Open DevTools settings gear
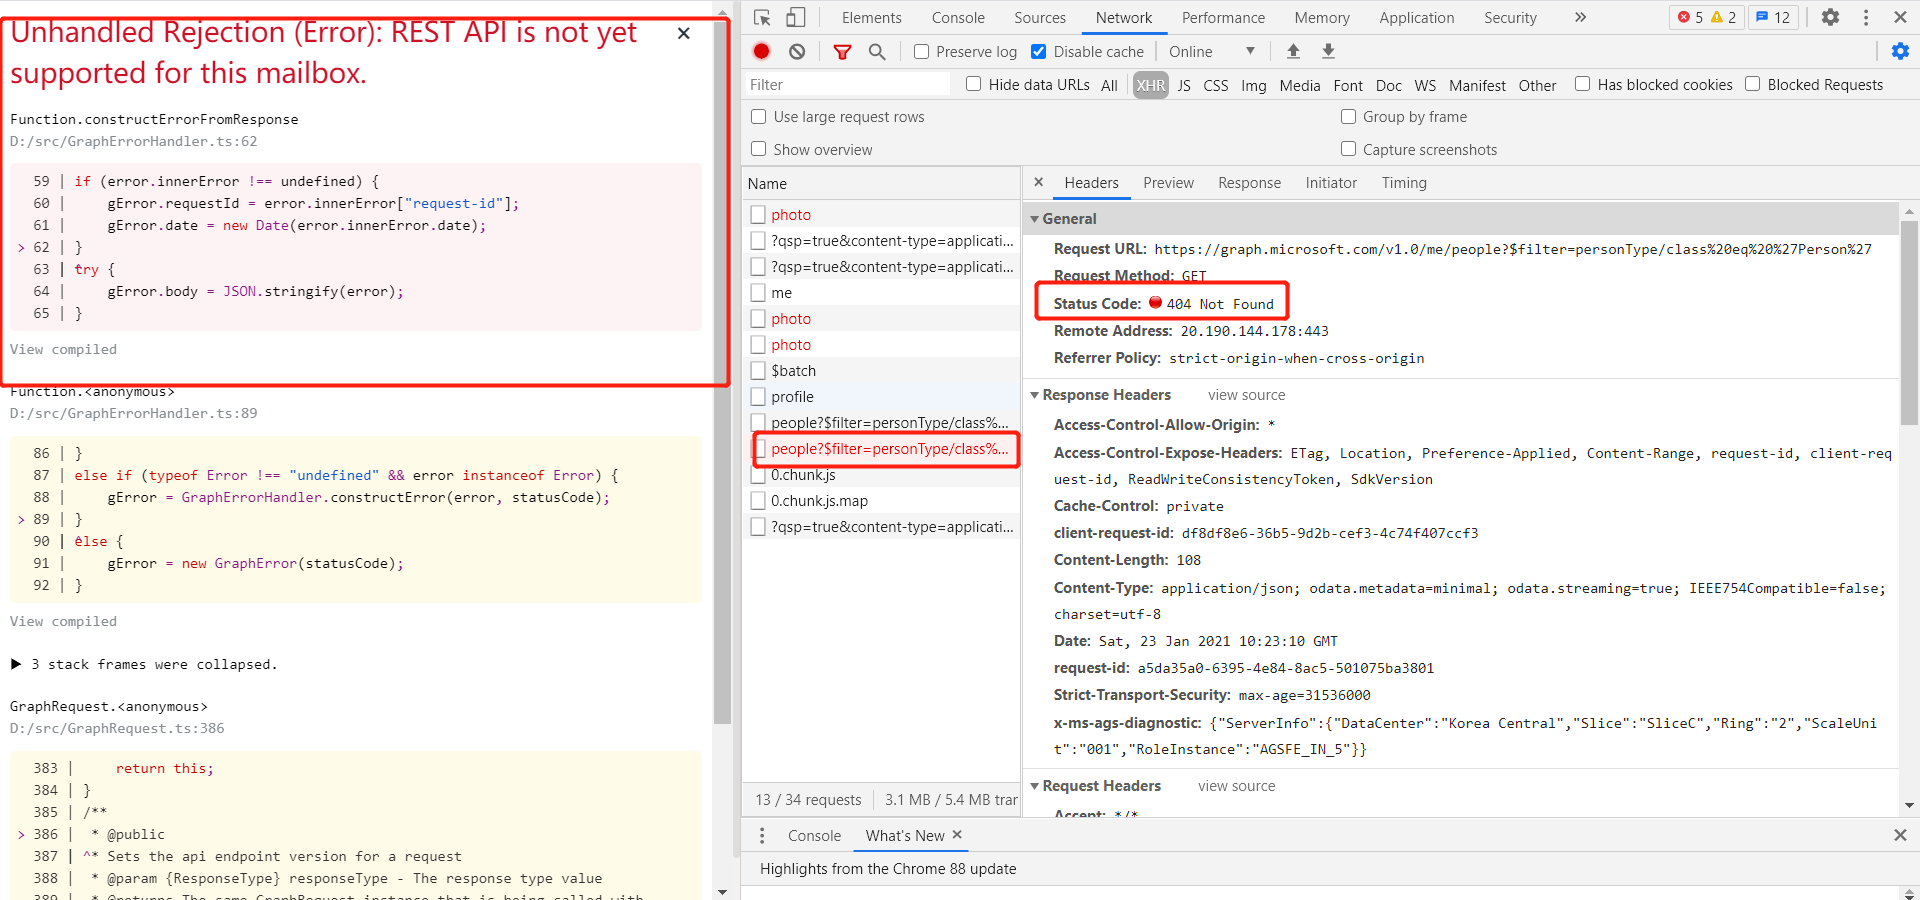The width and height of the screenshot is (1920, 900). point(1830,17)
